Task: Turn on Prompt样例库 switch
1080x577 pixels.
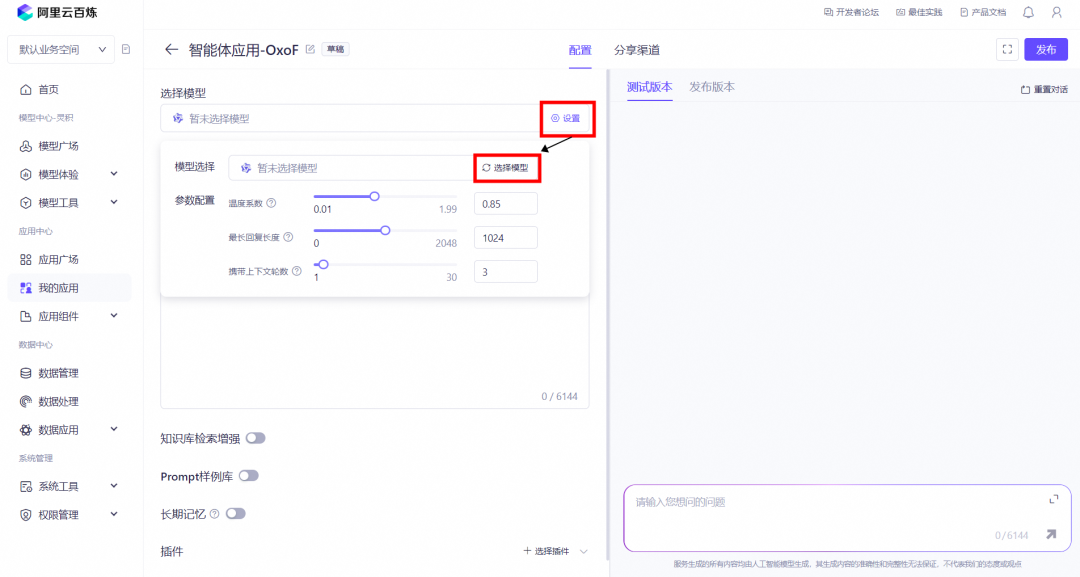Action: (248, 476)
